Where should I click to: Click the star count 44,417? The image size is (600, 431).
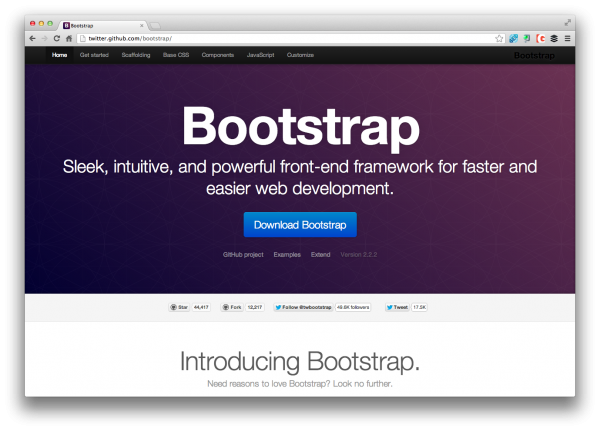click(201, 307)
